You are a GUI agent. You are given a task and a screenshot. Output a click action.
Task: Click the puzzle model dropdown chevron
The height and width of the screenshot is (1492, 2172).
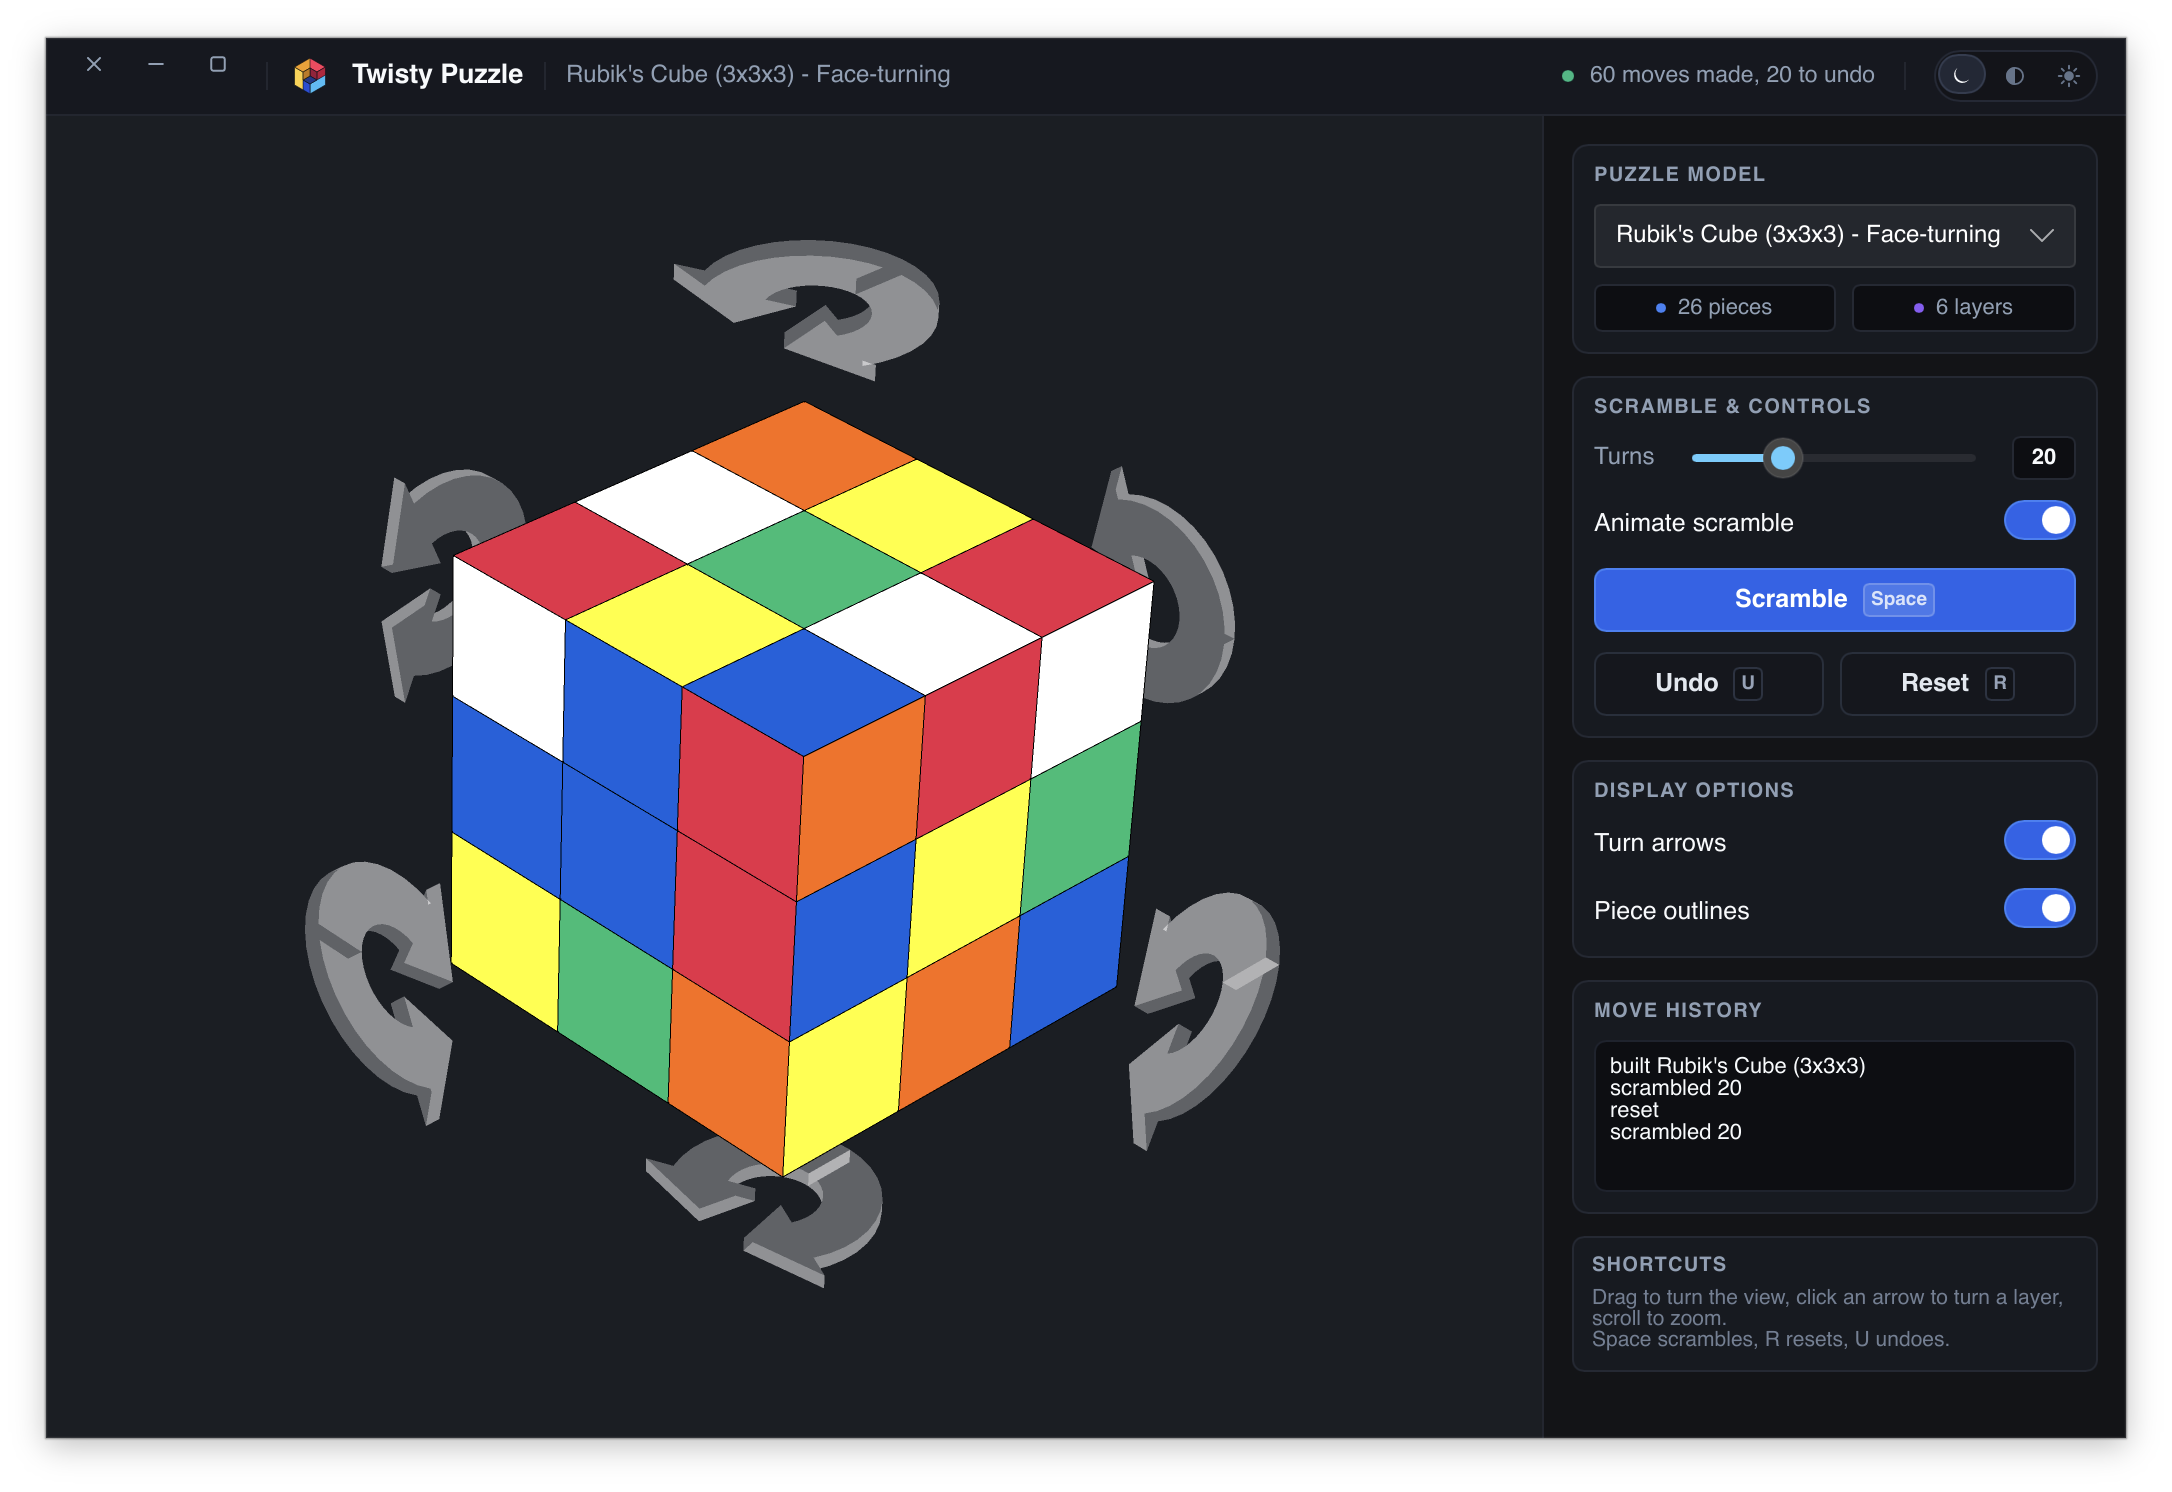(x=2042, y=235)
